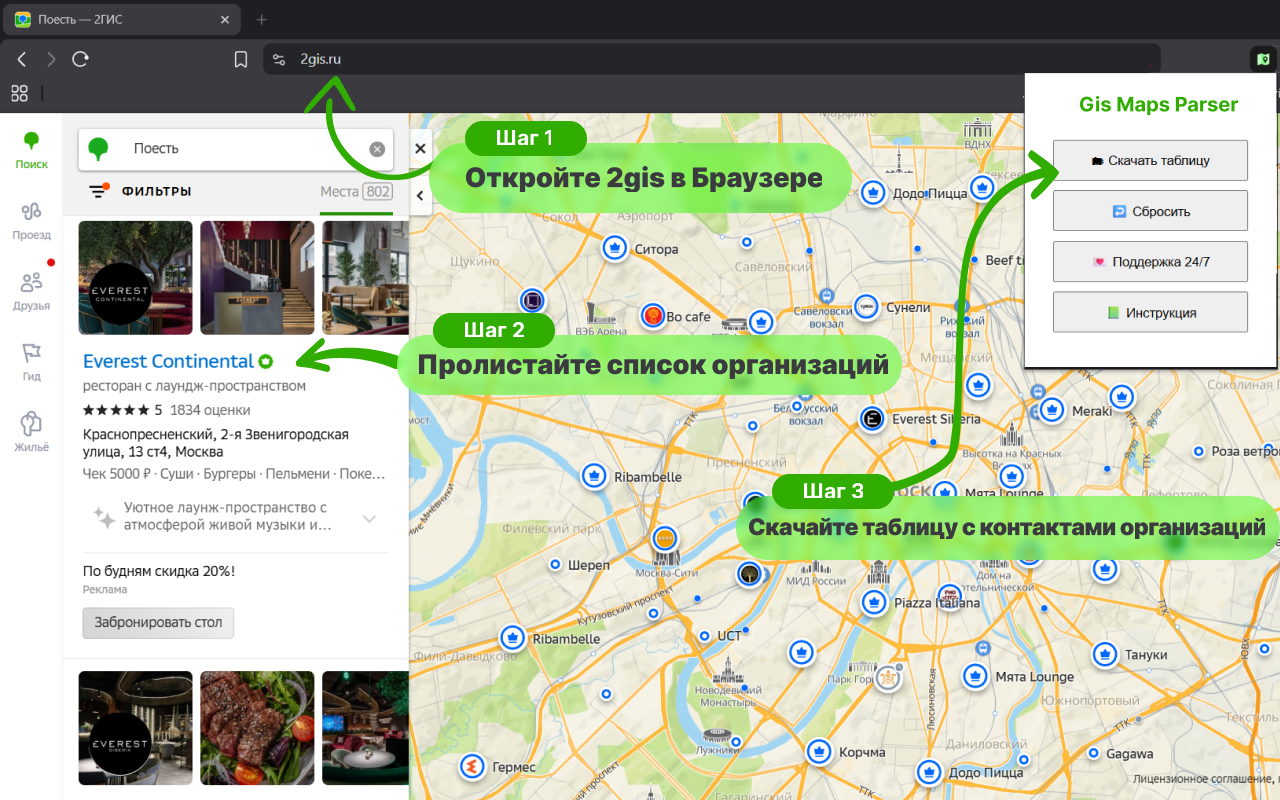Click the browser back arrow

pos(22,60)
